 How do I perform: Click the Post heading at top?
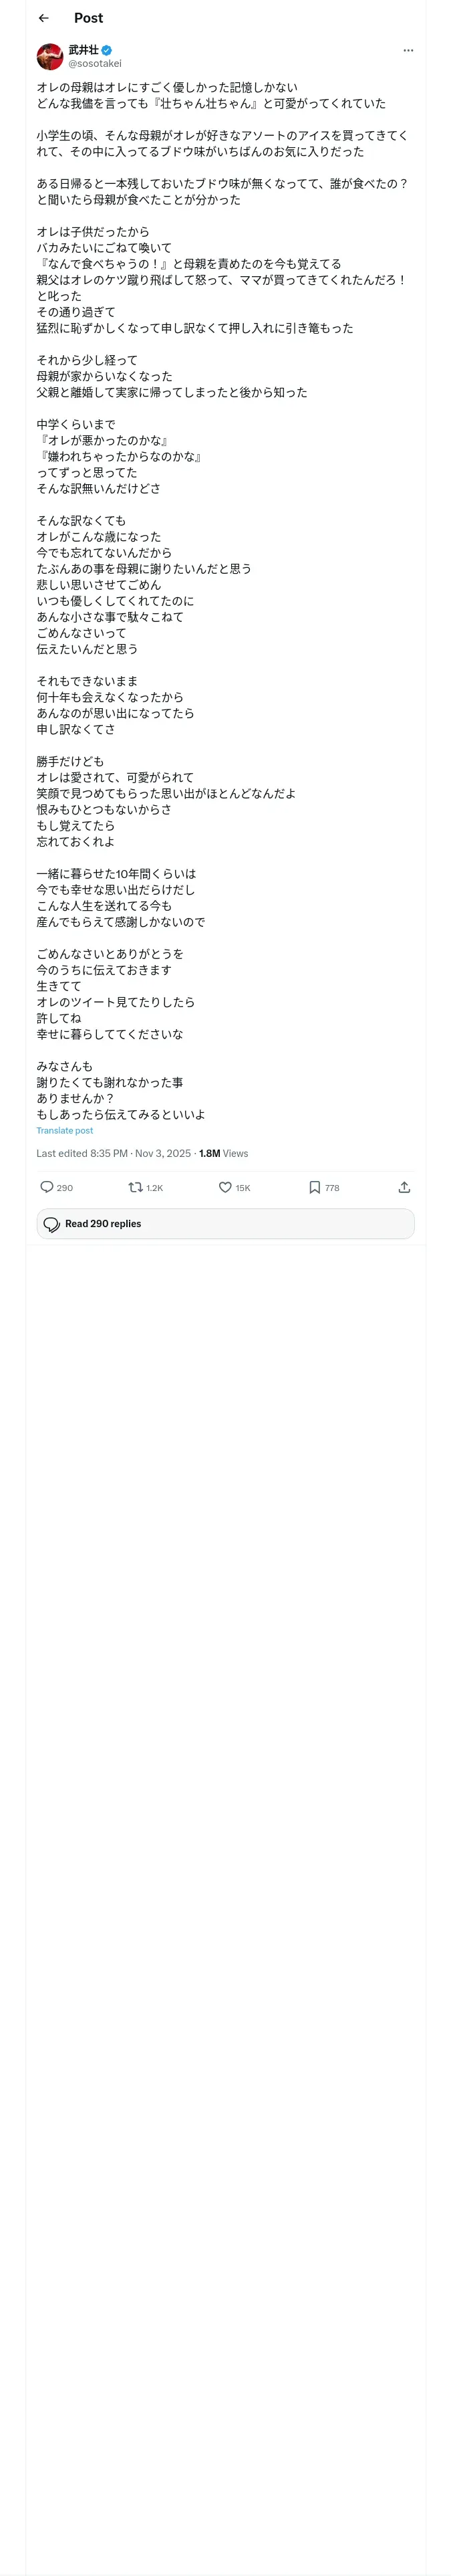pos(88,18)
